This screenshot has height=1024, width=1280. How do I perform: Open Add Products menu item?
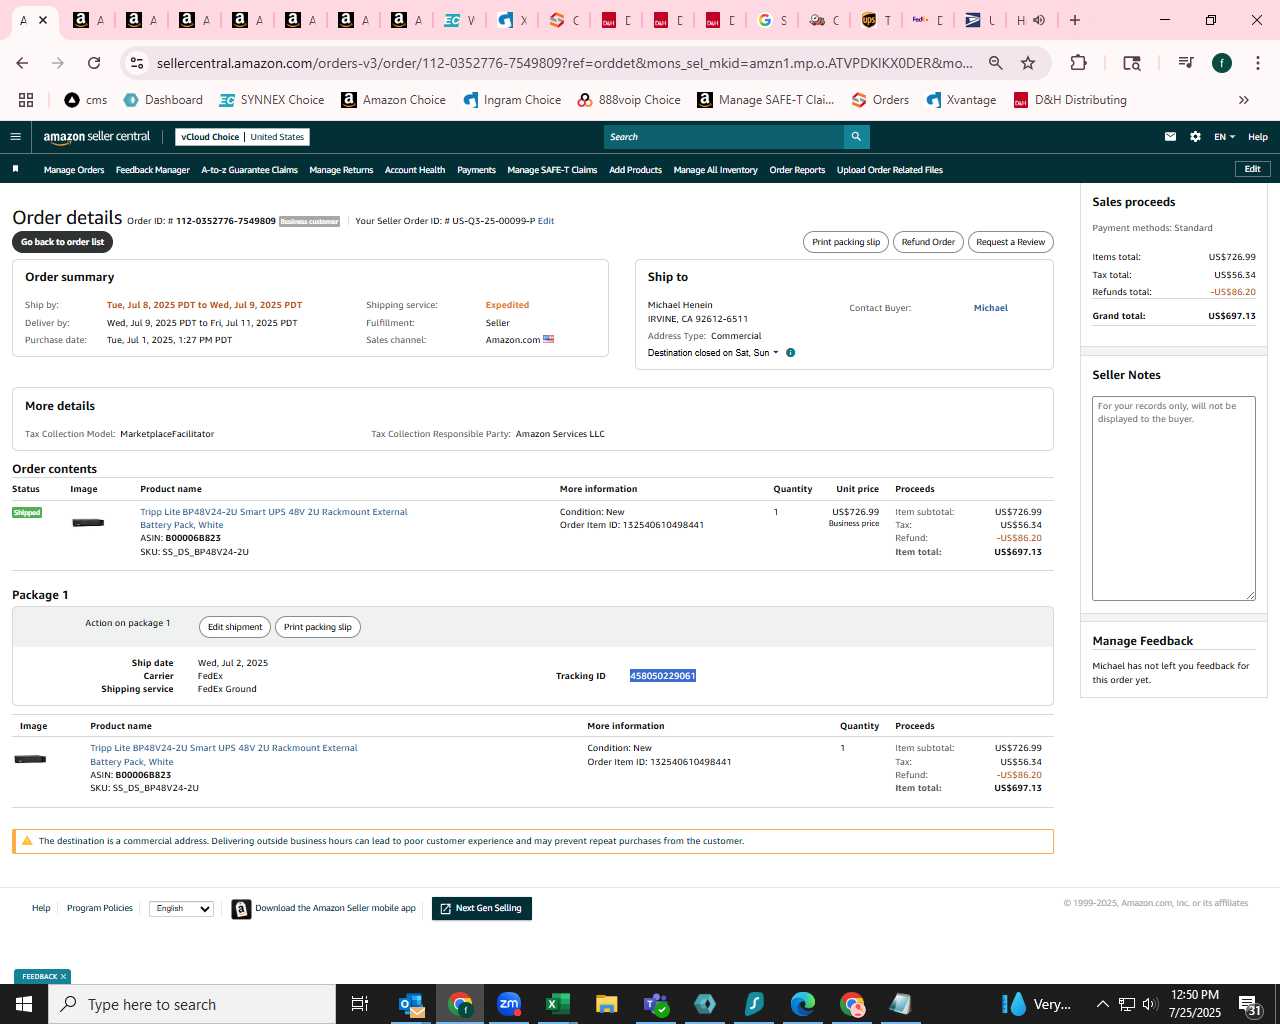[635, 170]
